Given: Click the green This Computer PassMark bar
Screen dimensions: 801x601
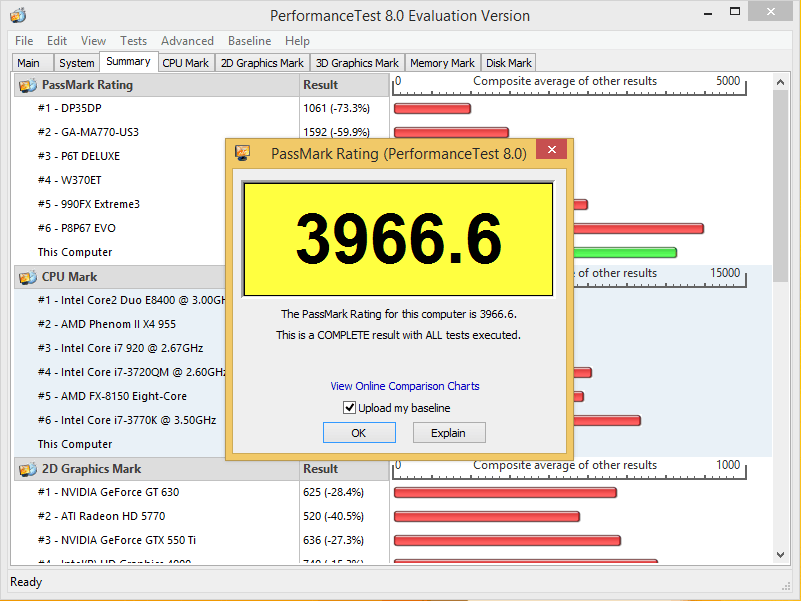Looking at the screenshot, I should [x=625, y=252].
